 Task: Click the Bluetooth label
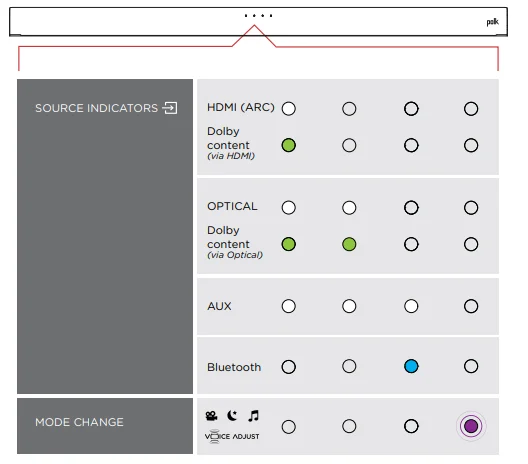point(234,367)
